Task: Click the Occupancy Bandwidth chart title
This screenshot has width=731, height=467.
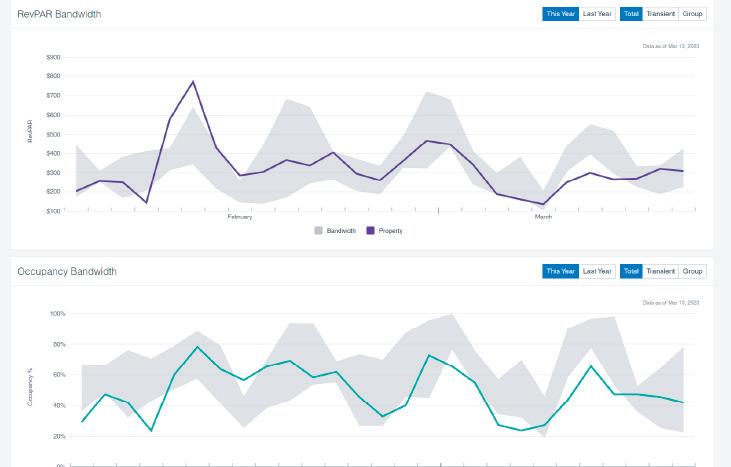Action: pyautogui.click(x=67, y=271)
